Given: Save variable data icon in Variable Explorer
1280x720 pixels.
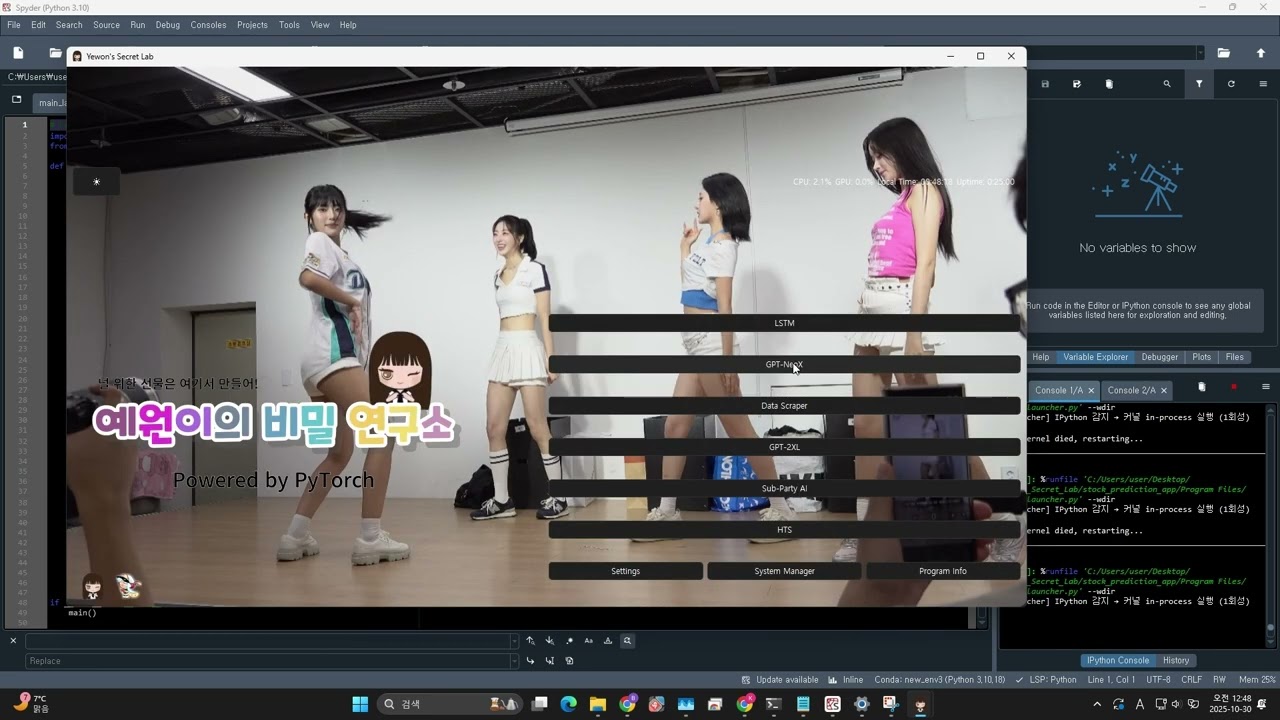Looking at the screenshot, I should 1045,84.
